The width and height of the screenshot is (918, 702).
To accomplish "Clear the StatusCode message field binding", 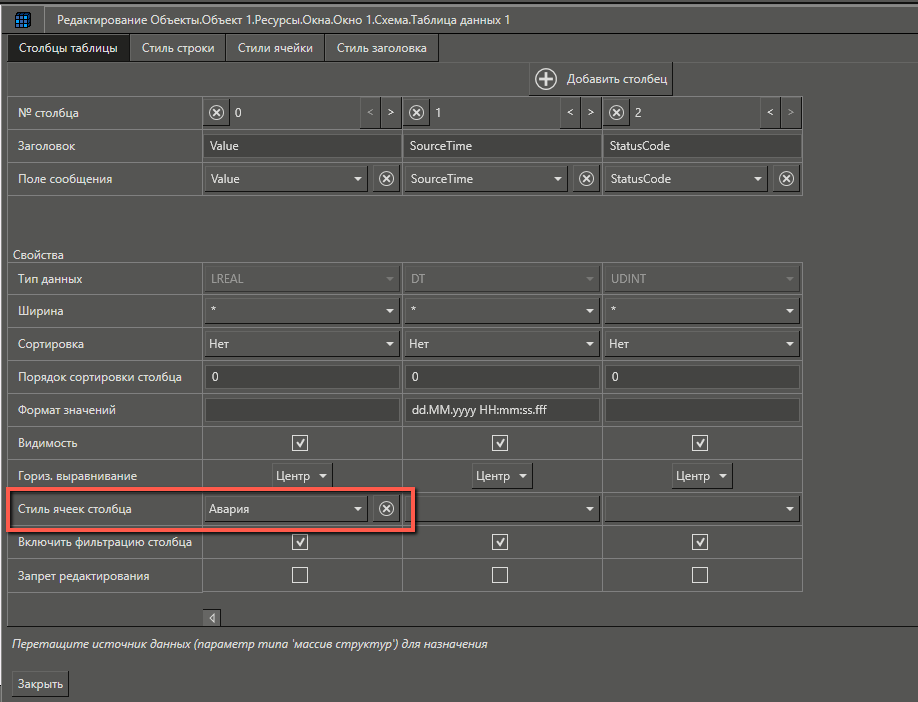I will coord(787,179).
